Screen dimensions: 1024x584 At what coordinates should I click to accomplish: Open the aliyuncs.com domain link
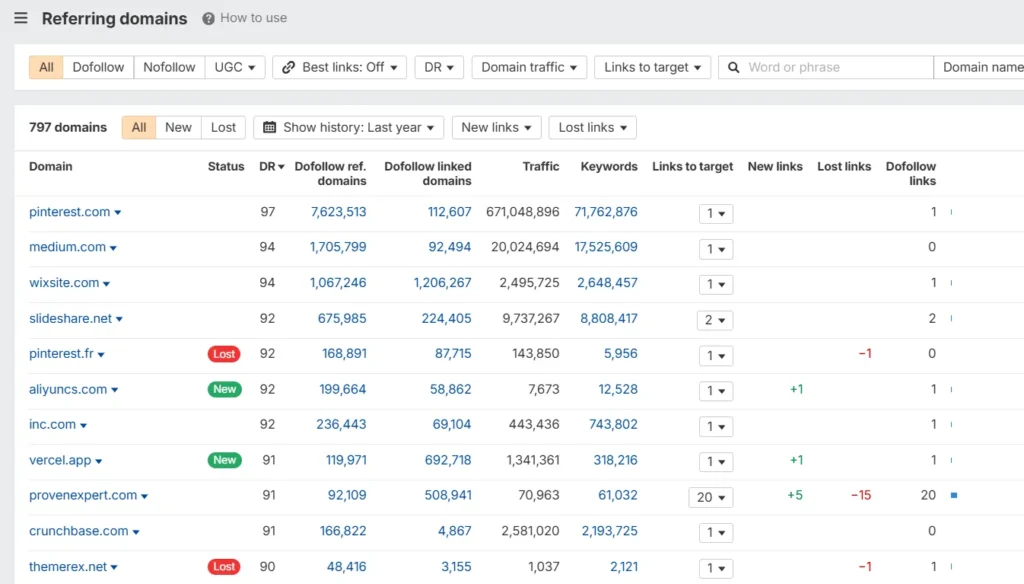(x=68, y=389)
